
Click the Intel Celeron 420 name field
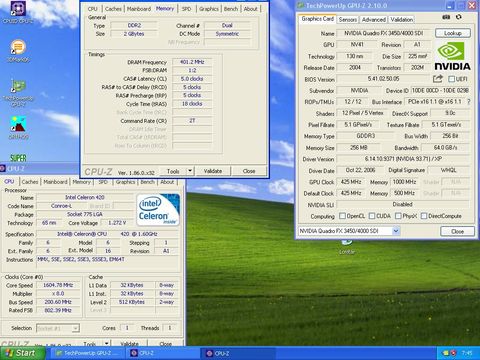[85, 197]
